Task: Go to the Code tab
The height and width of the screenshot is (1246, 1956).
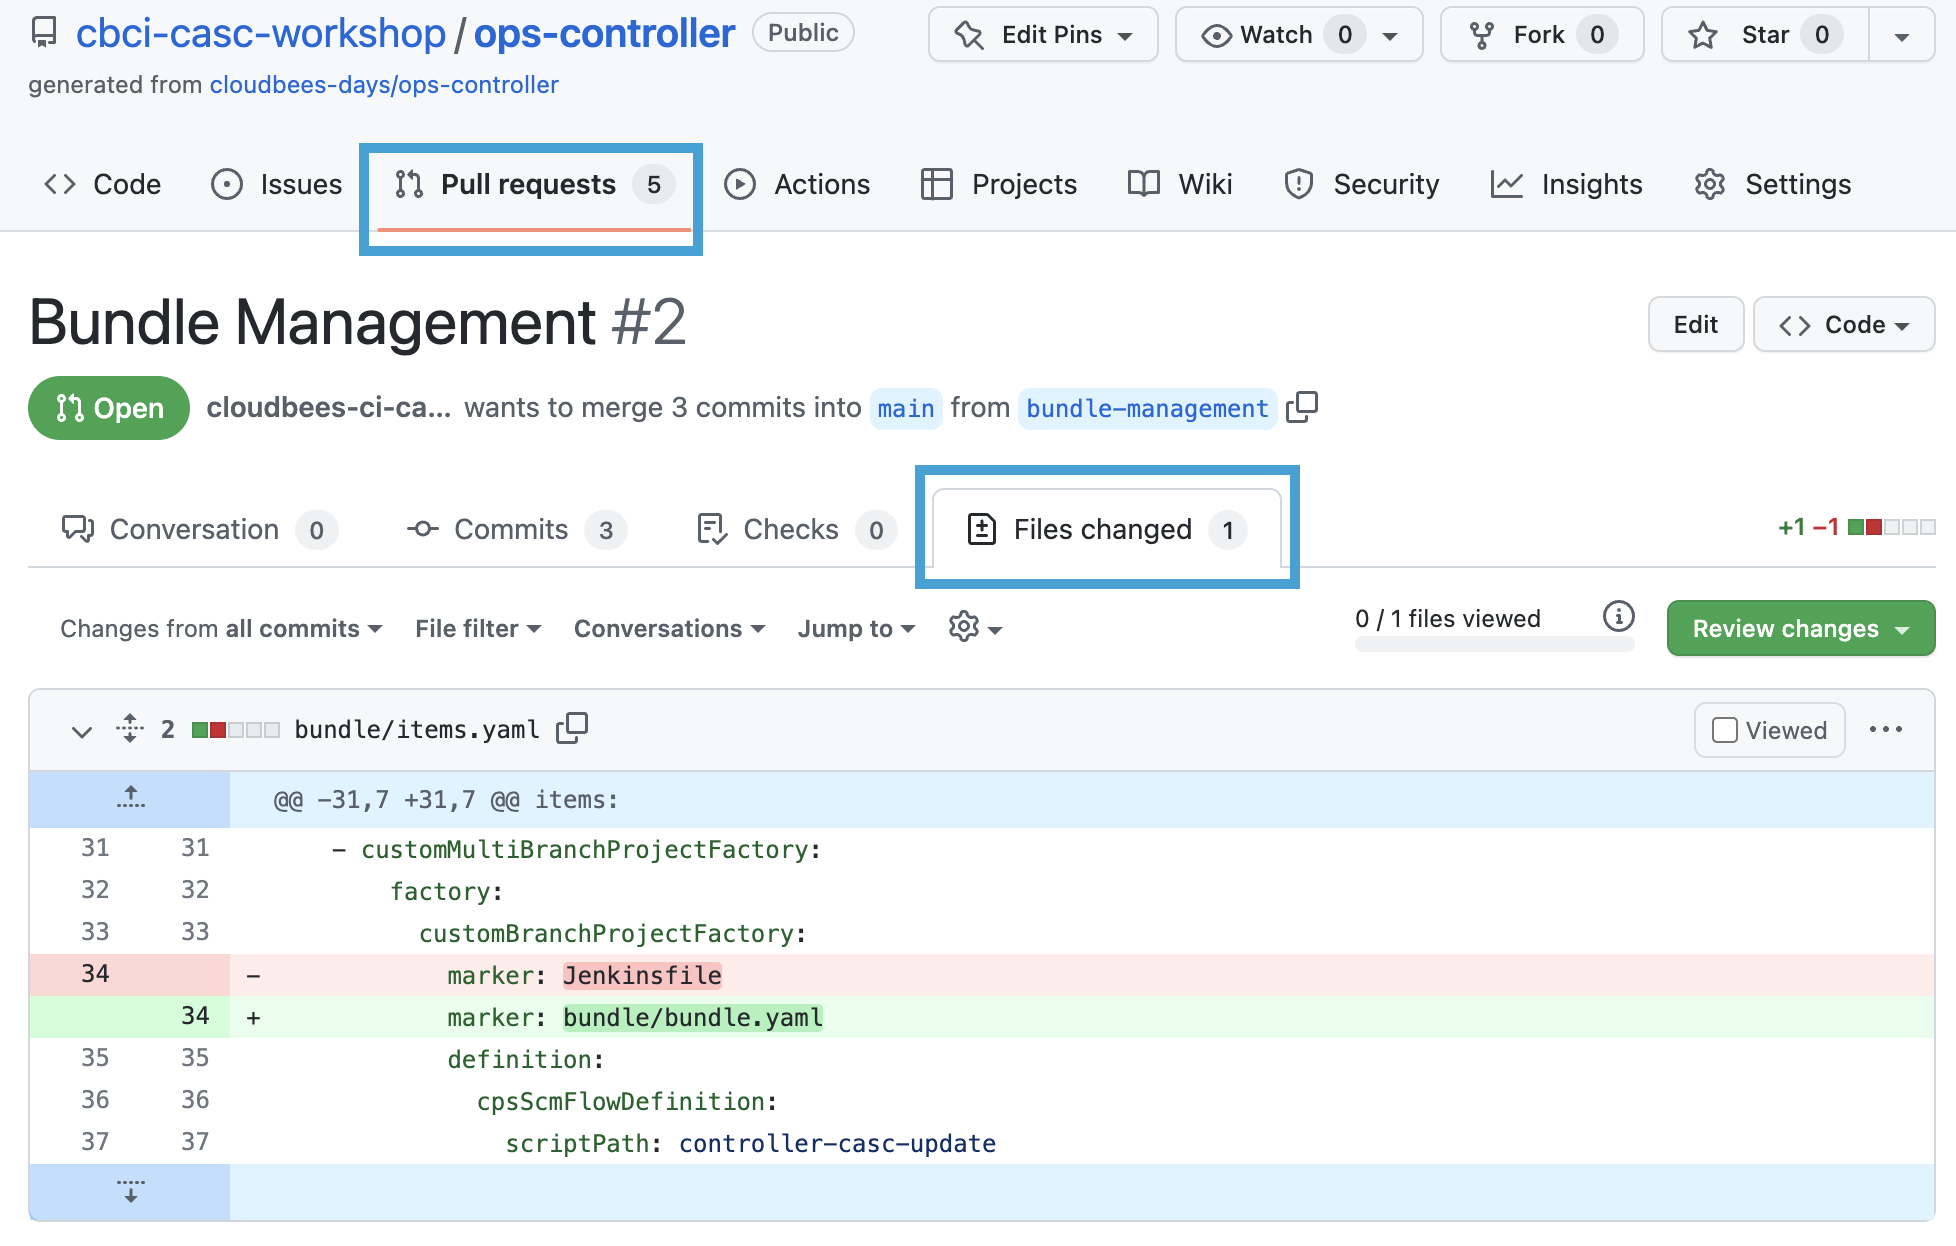Action: 102,184
